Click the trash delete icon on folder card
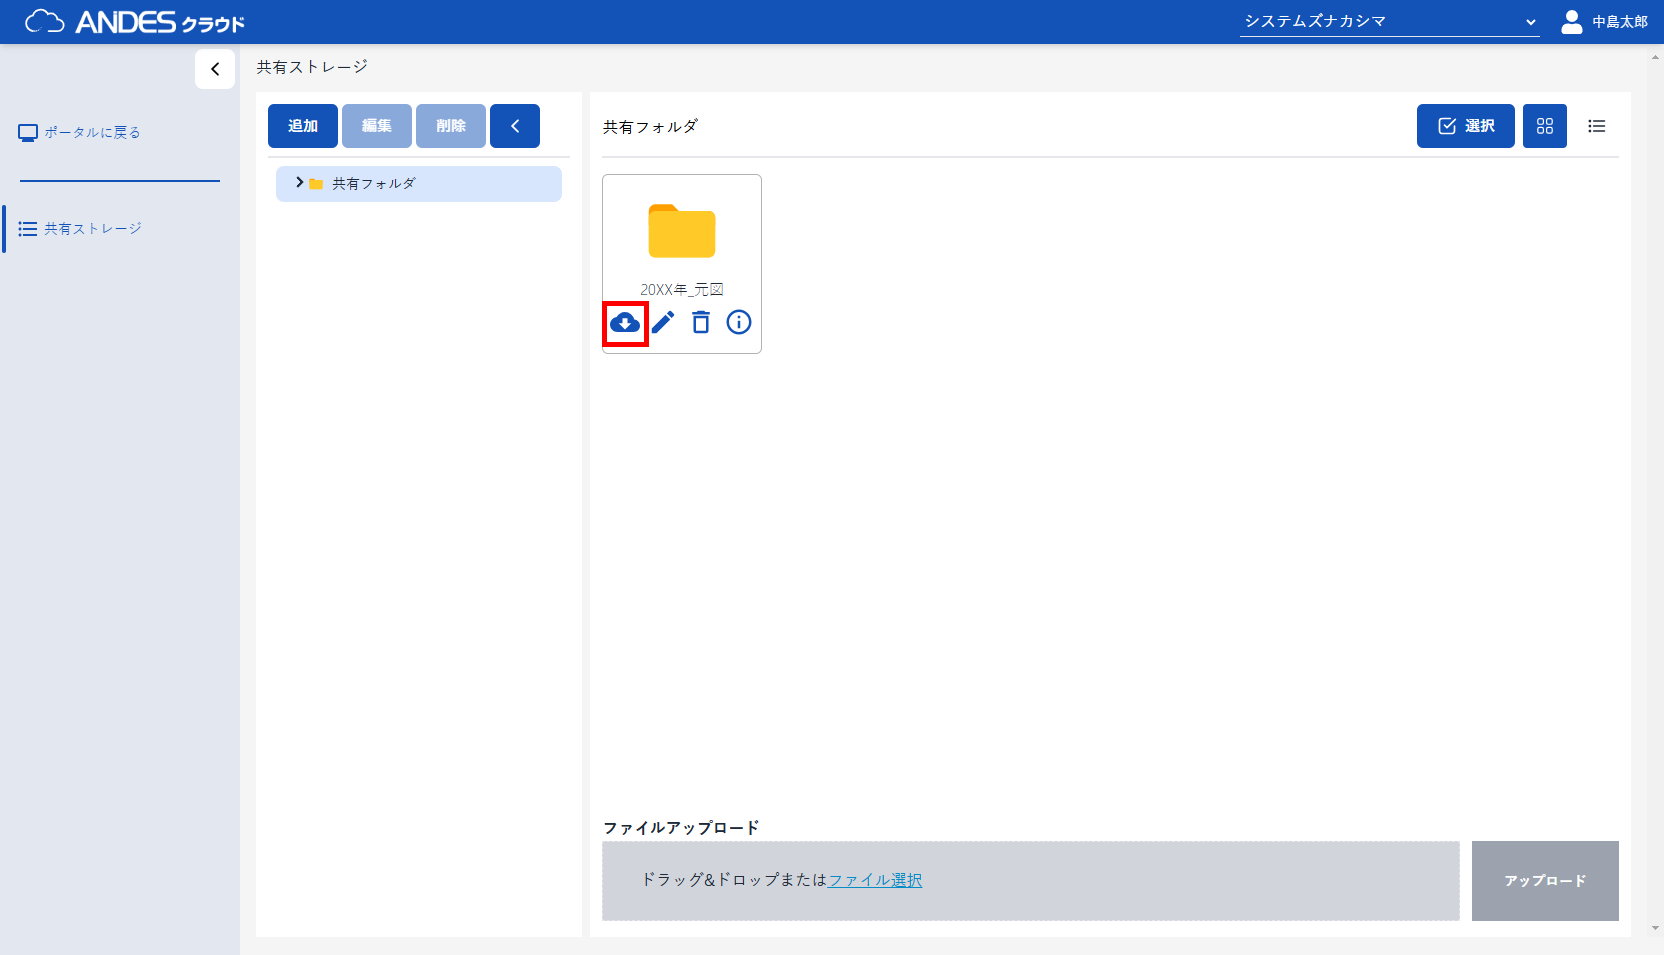 coord(701,322)
